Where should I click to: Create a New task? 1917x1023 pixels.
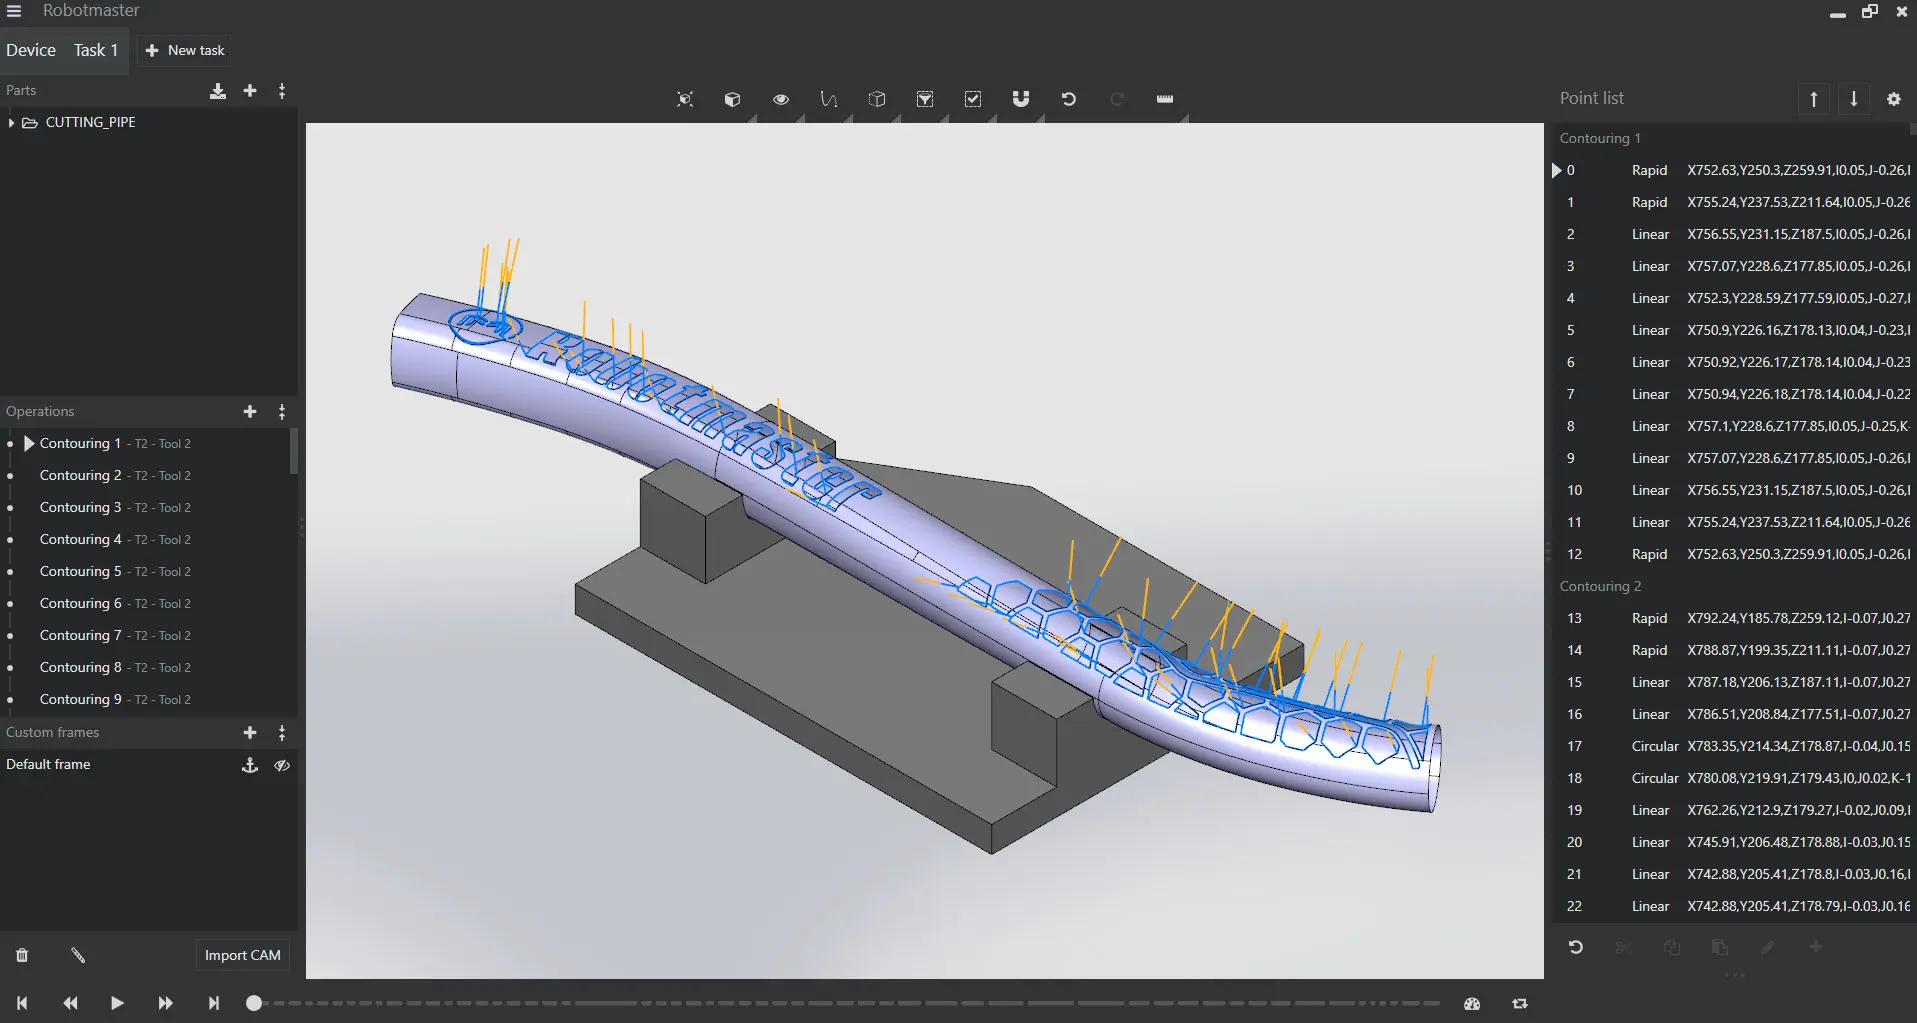pos(186,50)
